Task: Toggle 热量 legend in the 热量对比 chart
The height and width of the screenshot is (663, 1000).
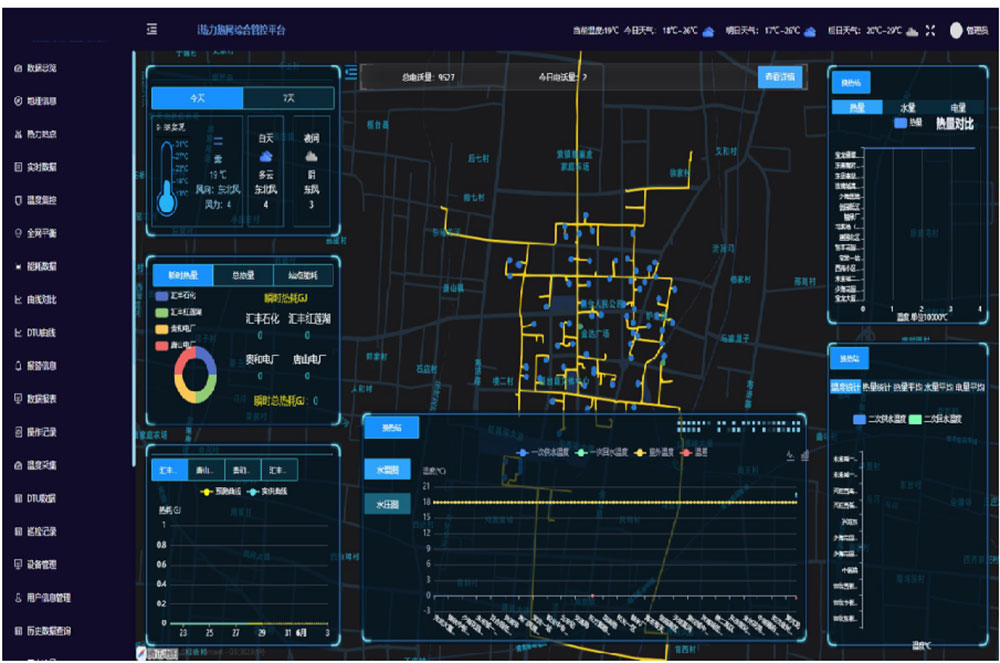Action: [x=908, y=122]
